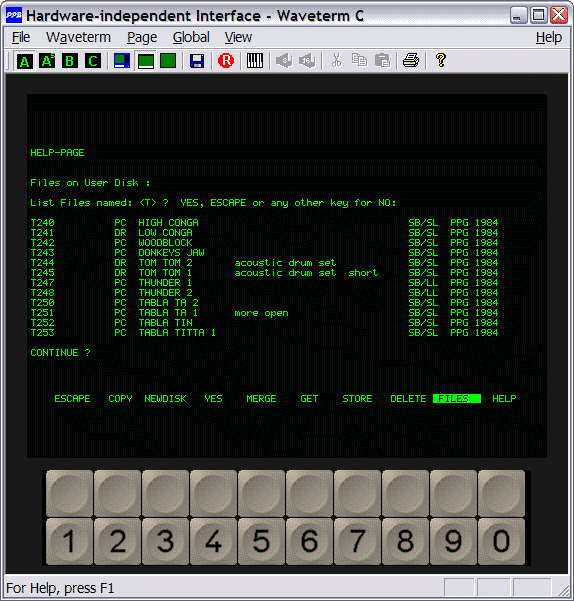This screenshot has width=574, height=601.
Task: Click the PPG application icon in title bar
Action: pos(14,15)
